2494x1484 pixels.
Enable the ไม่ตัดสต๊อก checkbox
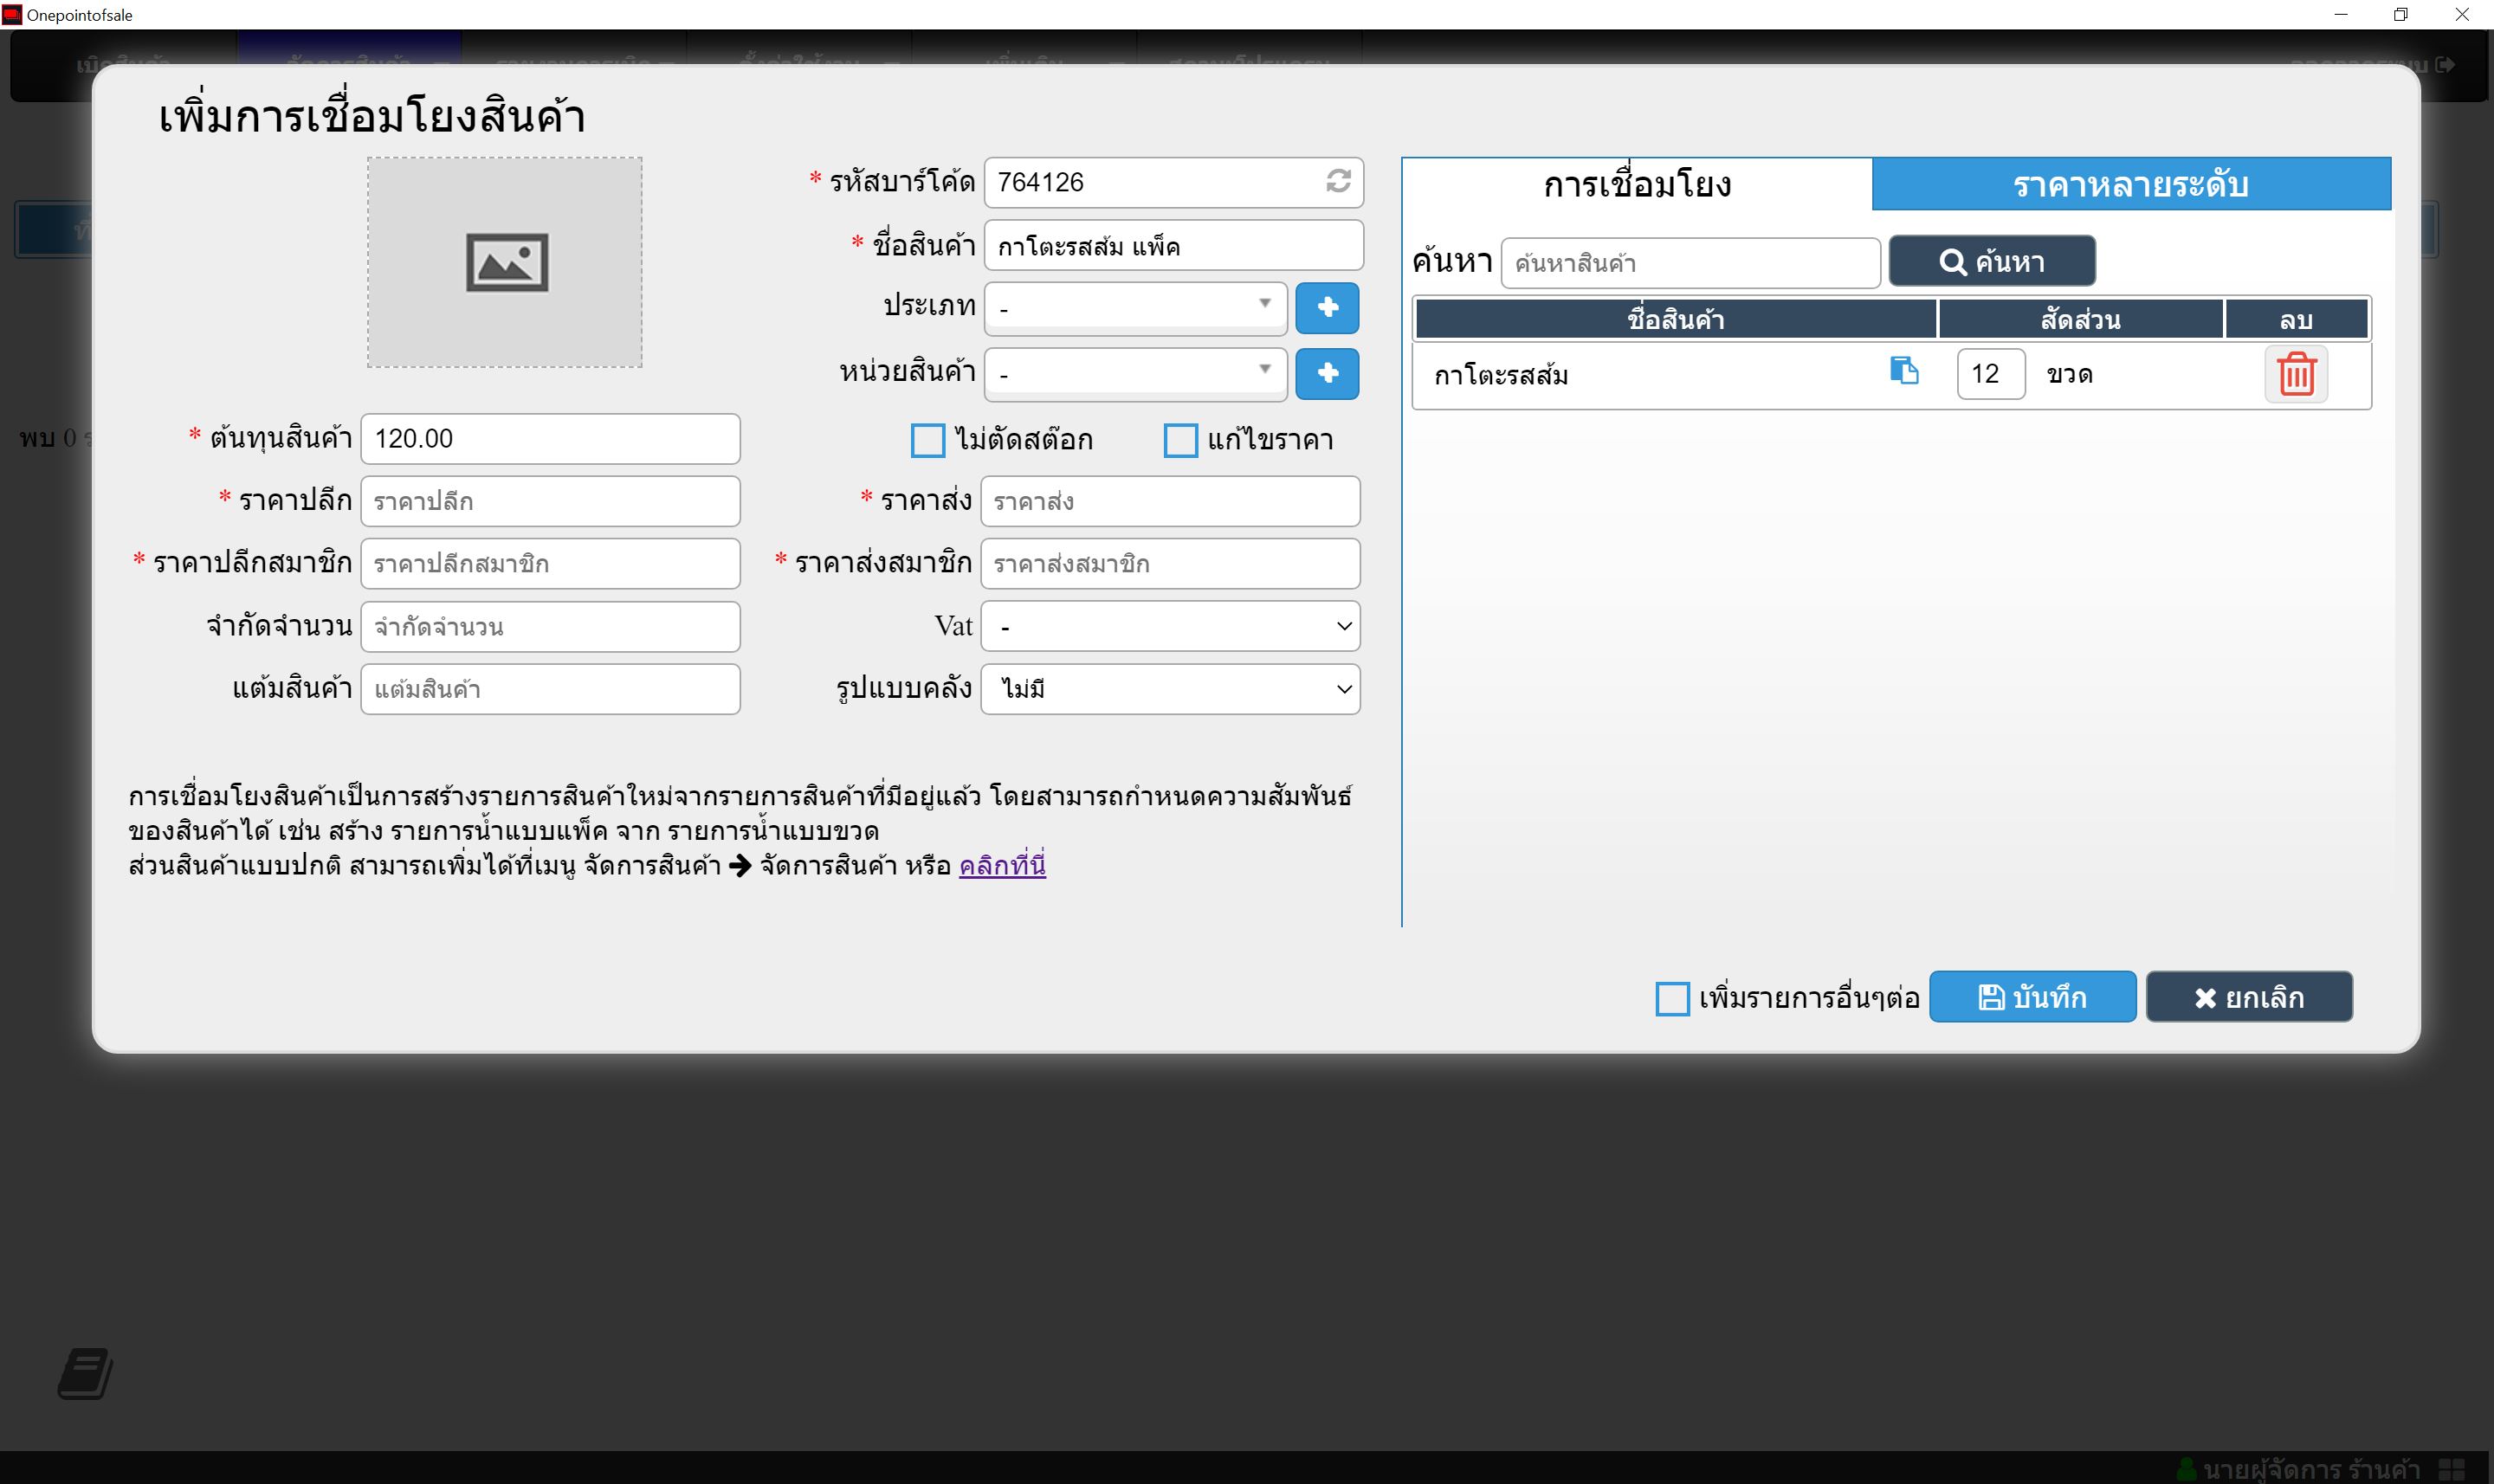[928, 440]
